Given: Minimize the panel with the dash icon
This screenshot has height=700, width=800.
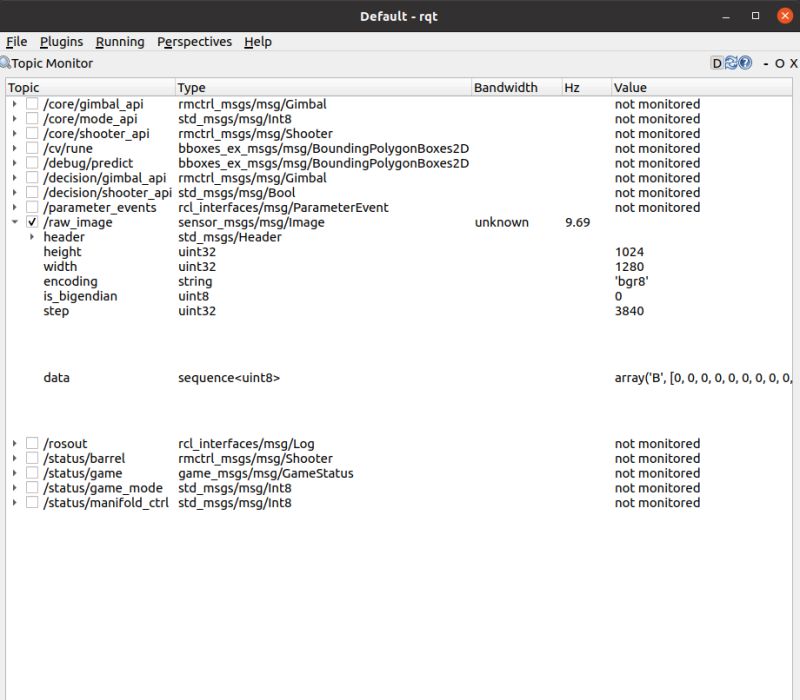Looking at the screenshot, I should [765, 63].
